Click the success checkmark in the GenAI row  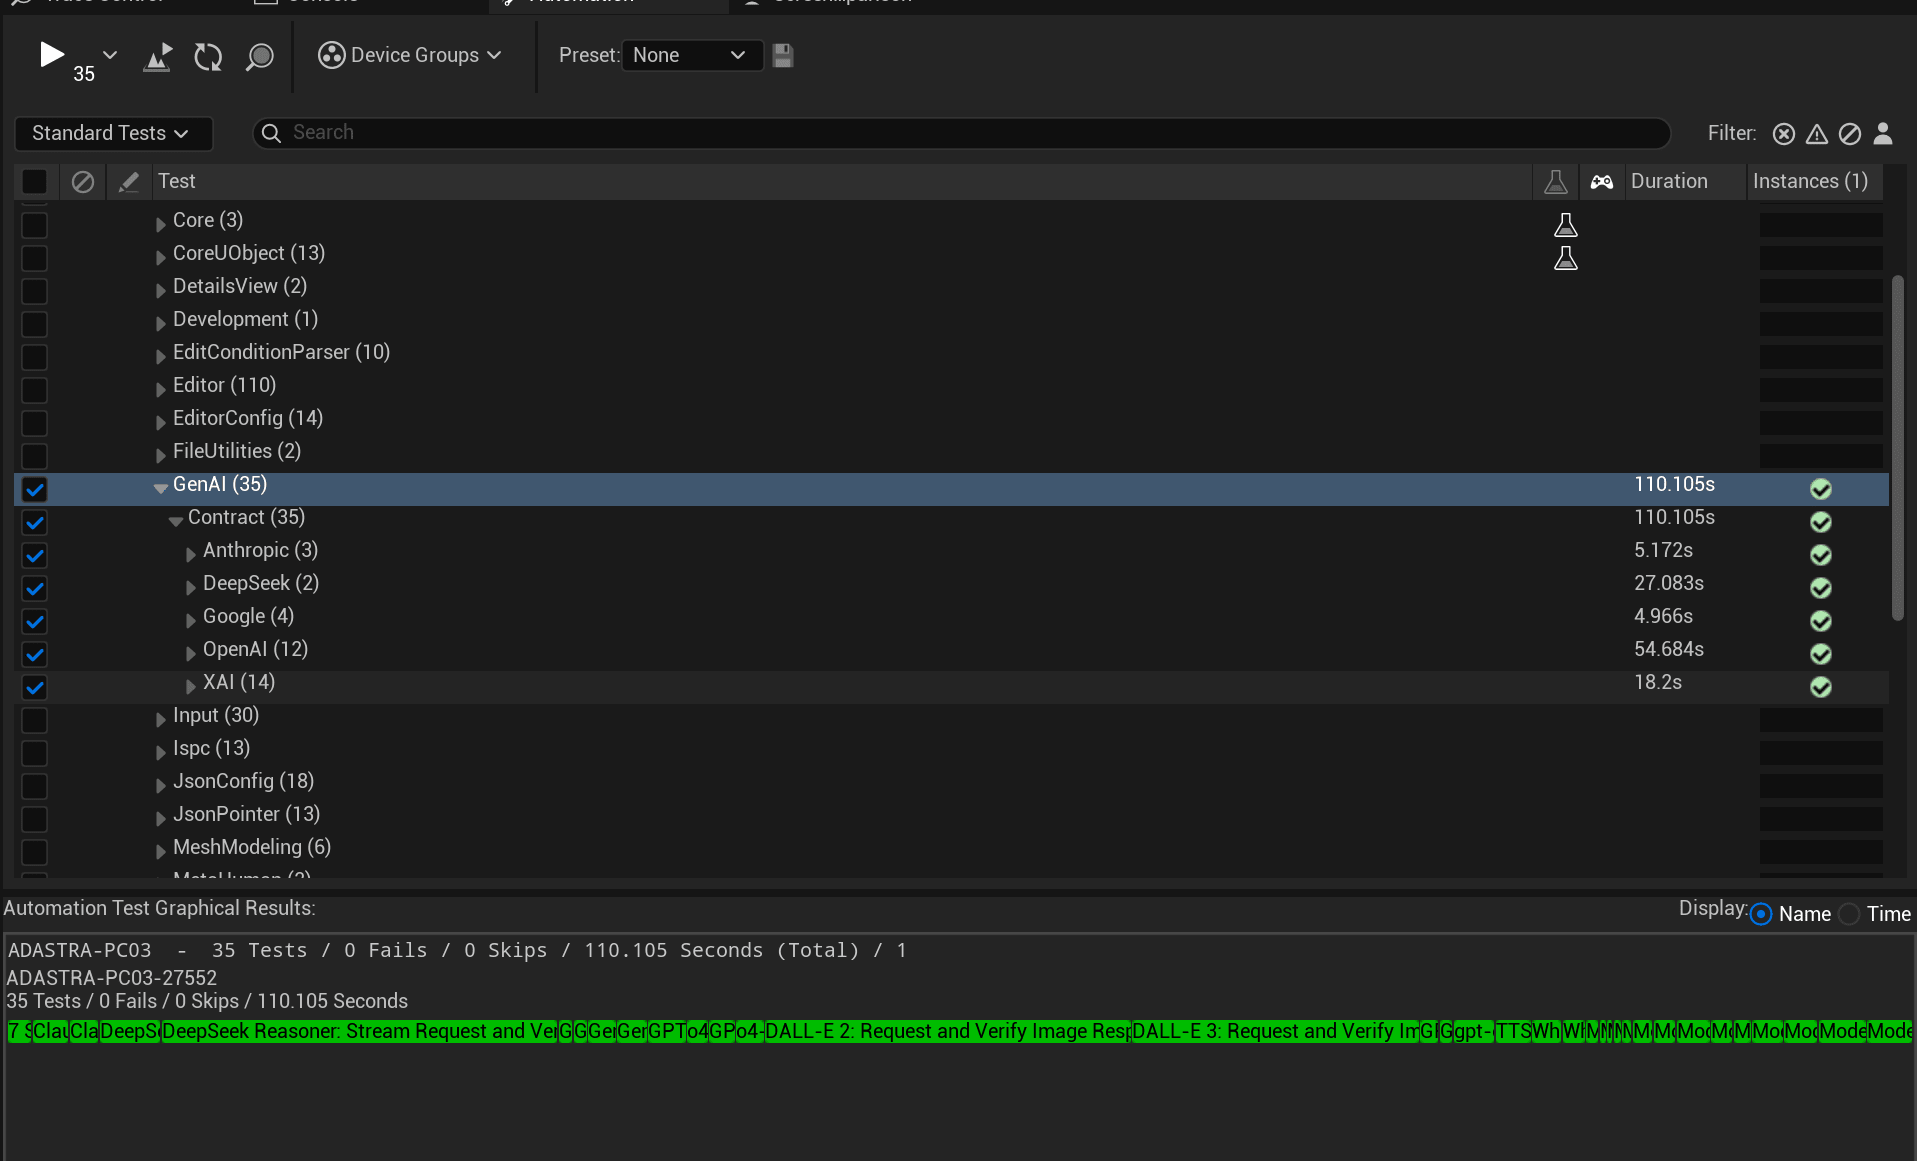coord(1820,488)
